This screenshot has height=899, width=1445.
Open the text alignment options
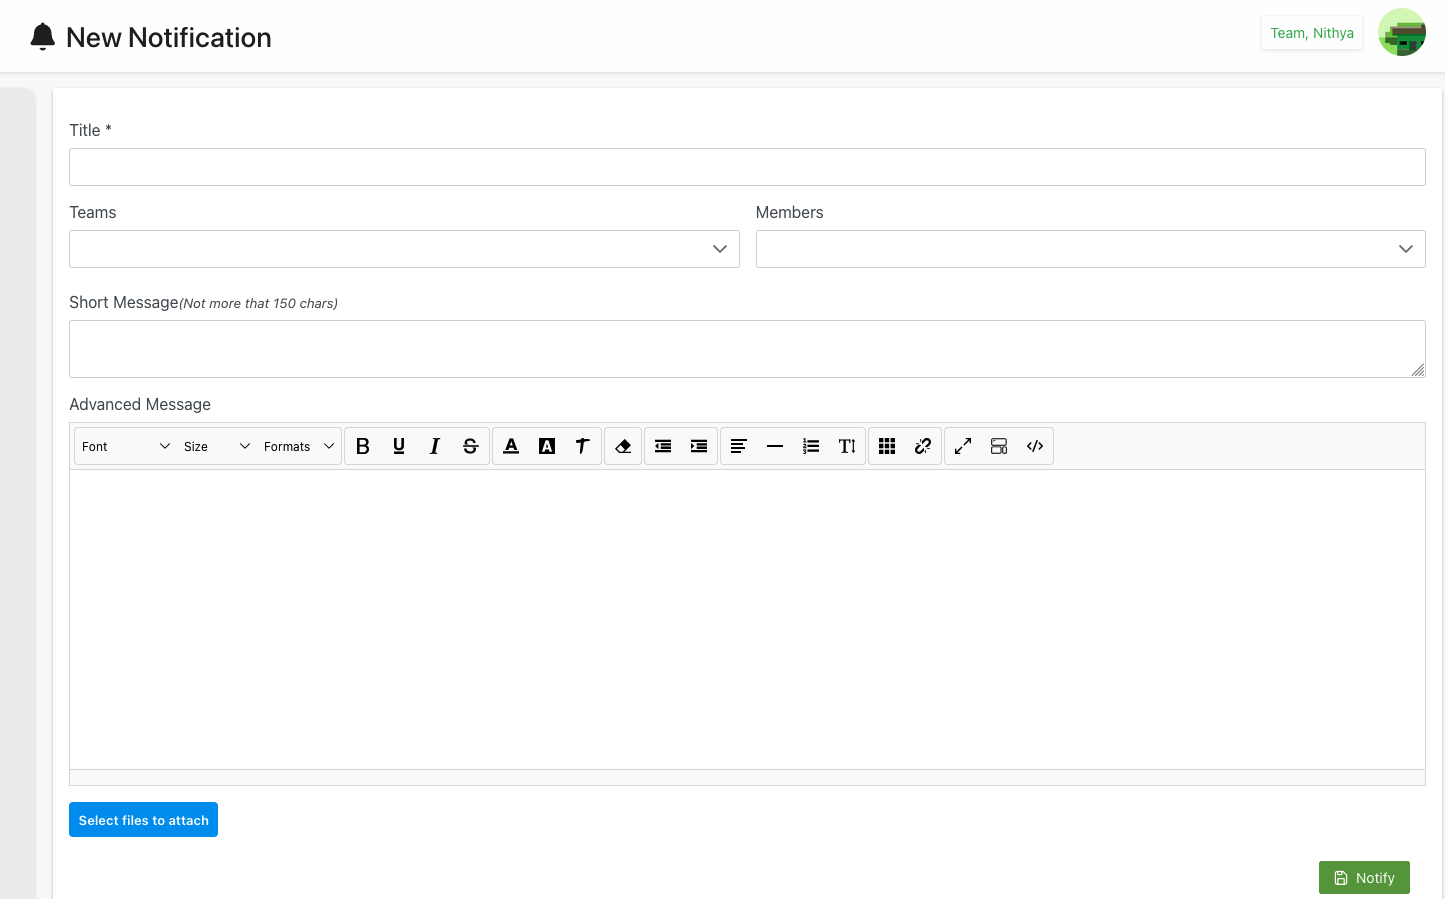[739, 446]
